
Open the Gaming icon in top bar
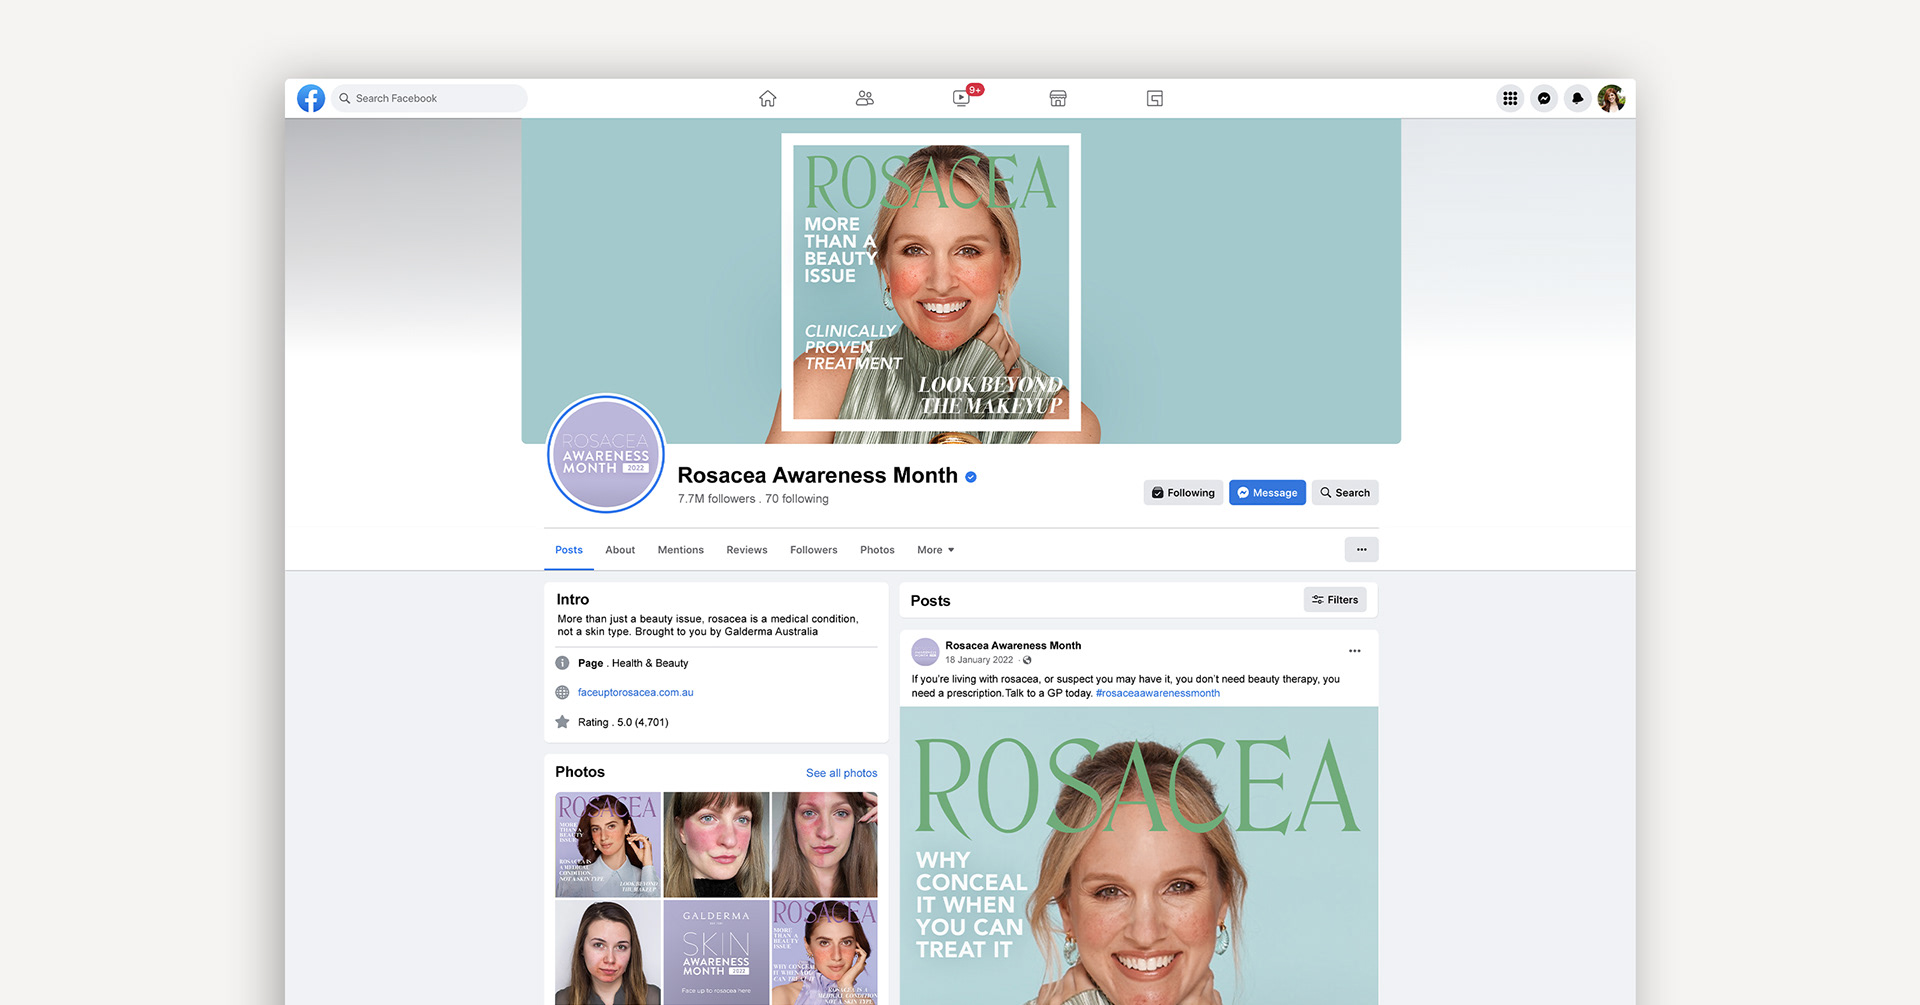(1155, 98)
